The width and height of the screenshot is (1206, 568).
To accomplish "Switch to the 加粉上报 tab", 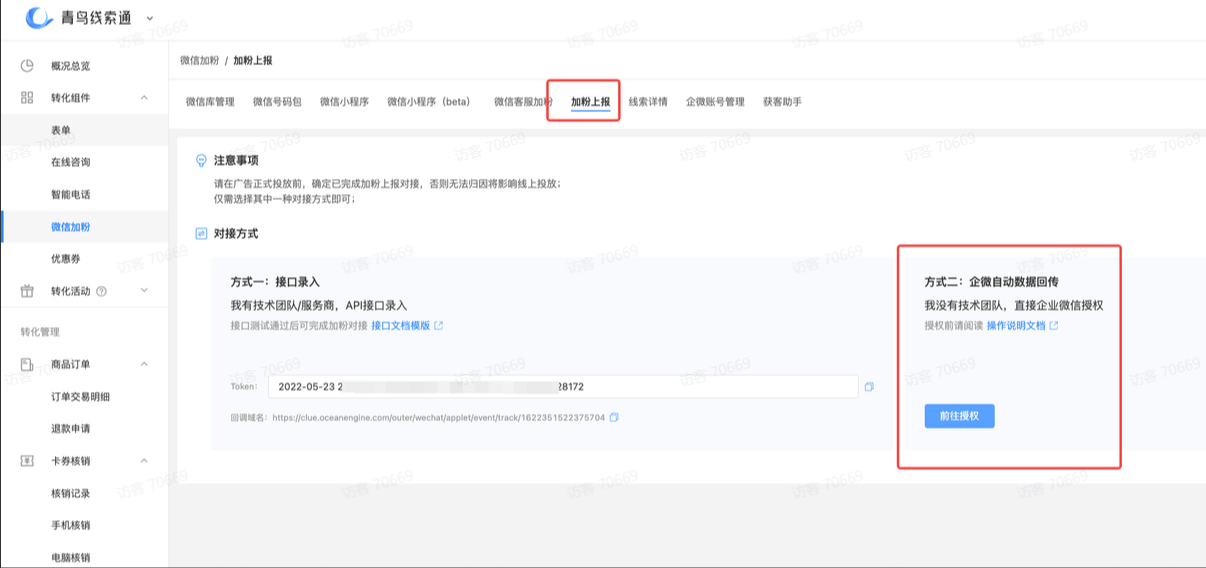I will coord(590,102).
